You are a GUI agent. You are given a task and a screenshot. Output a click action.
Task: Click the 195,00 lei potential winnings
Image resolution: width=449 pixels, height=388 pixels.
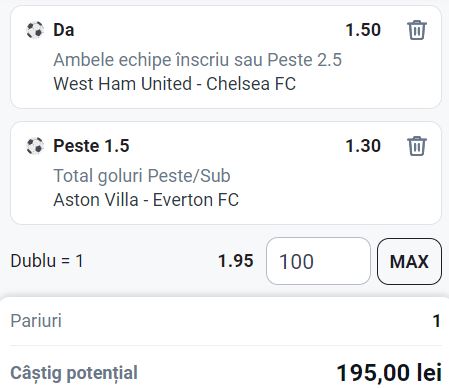click(x=389, y=373)
